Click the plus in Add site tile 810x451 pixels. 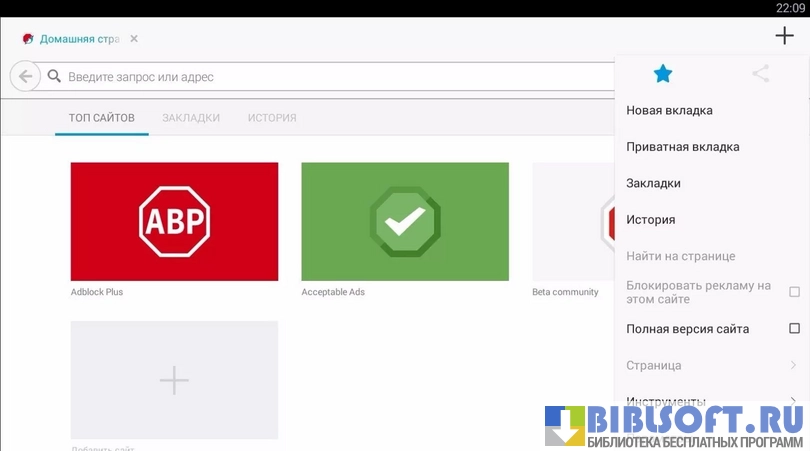[x=174, y=380]
